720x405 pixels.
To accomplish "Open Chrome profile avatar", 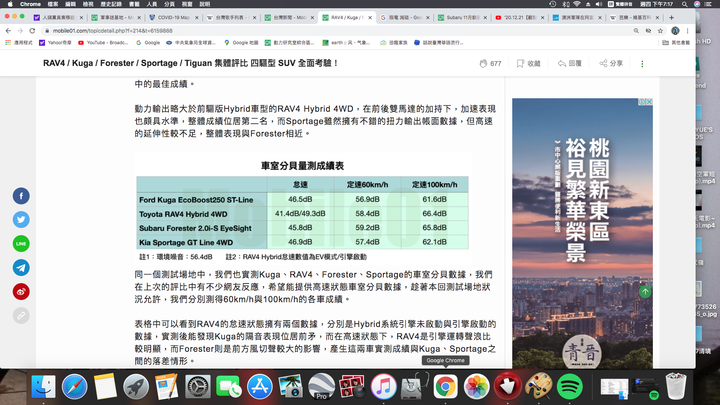I will [675, 31].
